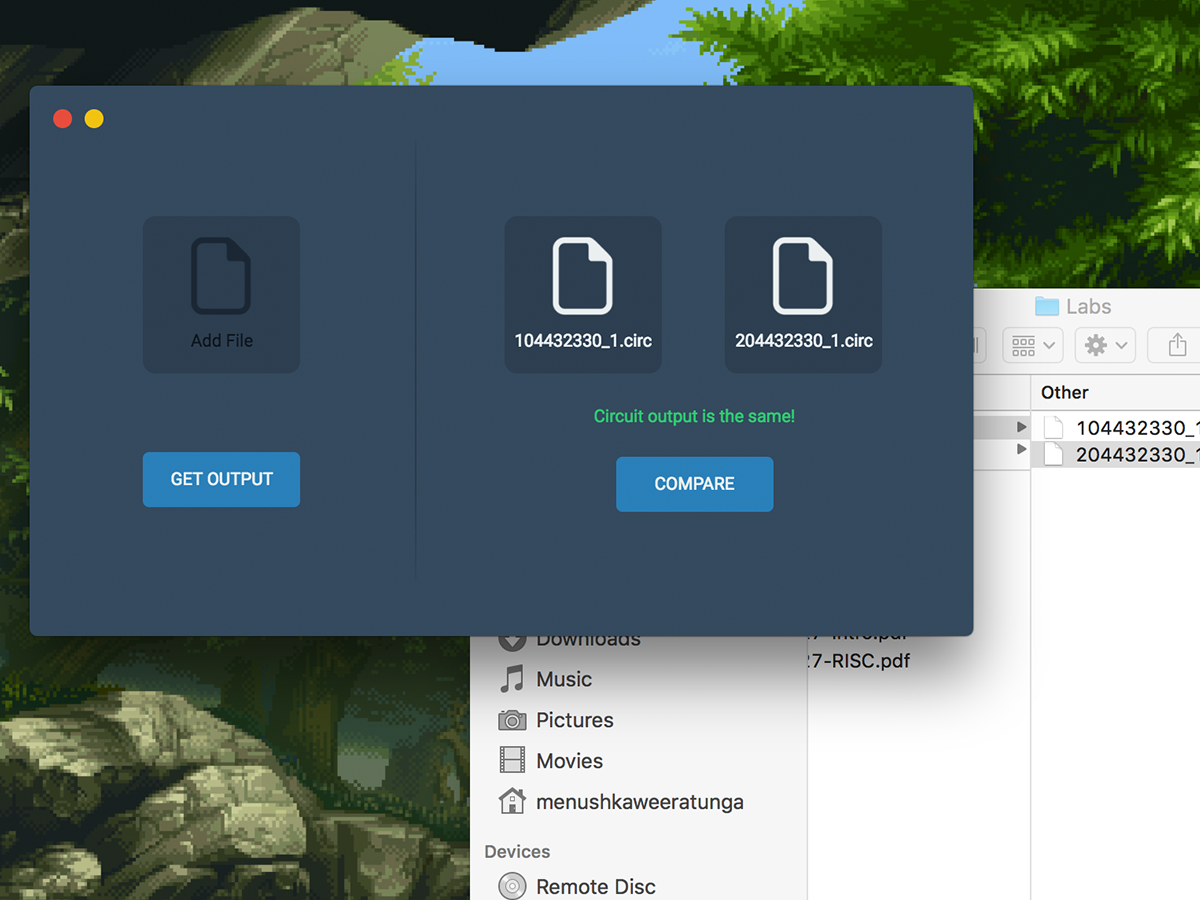Open menushkaweeratunga home folder in Finder
The image size is (1200, 900).
coord(621,802)
